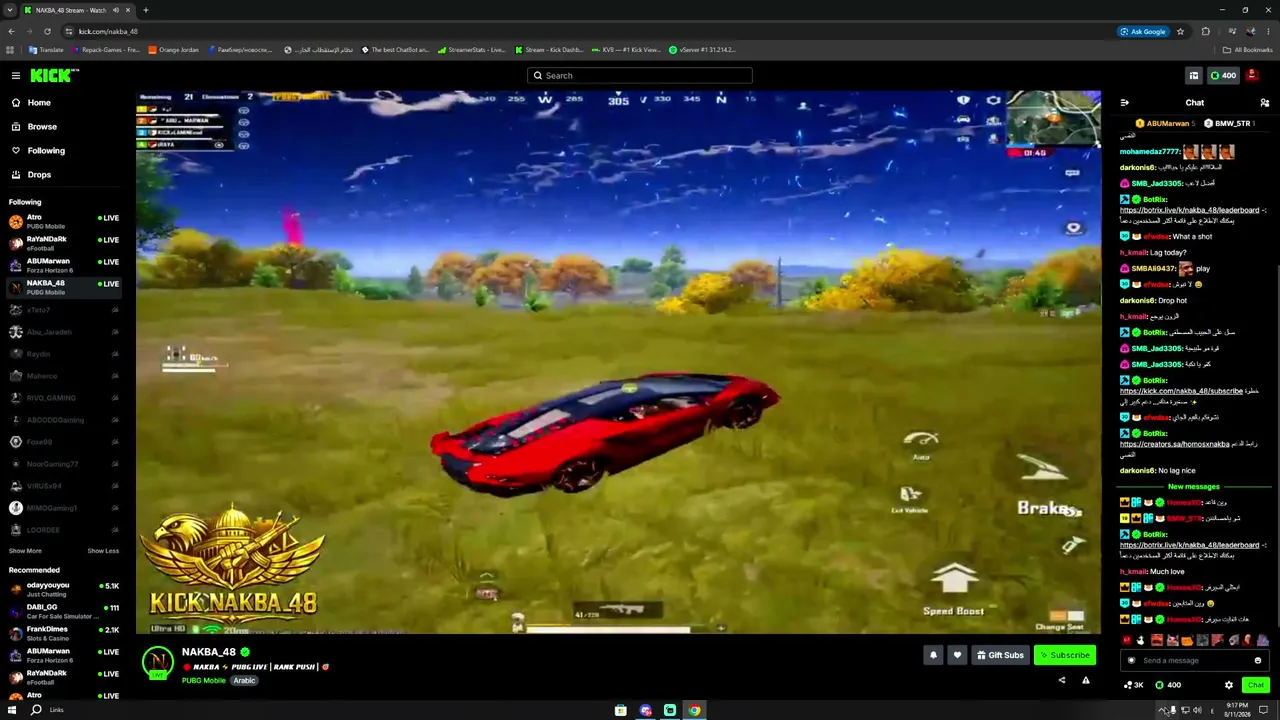Screen dimensions: 1280x720
Task: Open the creators.sa/homosxnakba chat link
Action: coord(1174,444)
